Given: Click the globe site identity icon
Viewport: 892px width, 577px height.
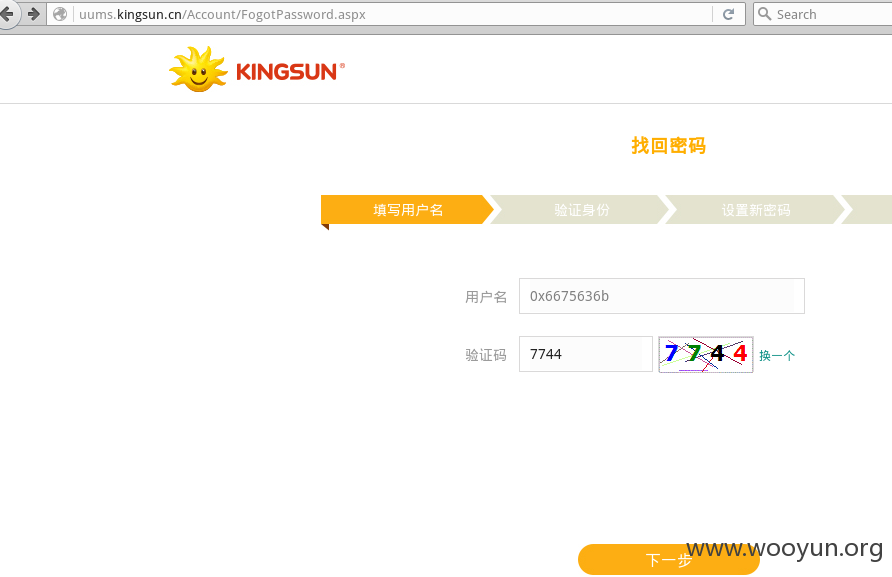Looking at the screenshot, I should pos(60,14).
